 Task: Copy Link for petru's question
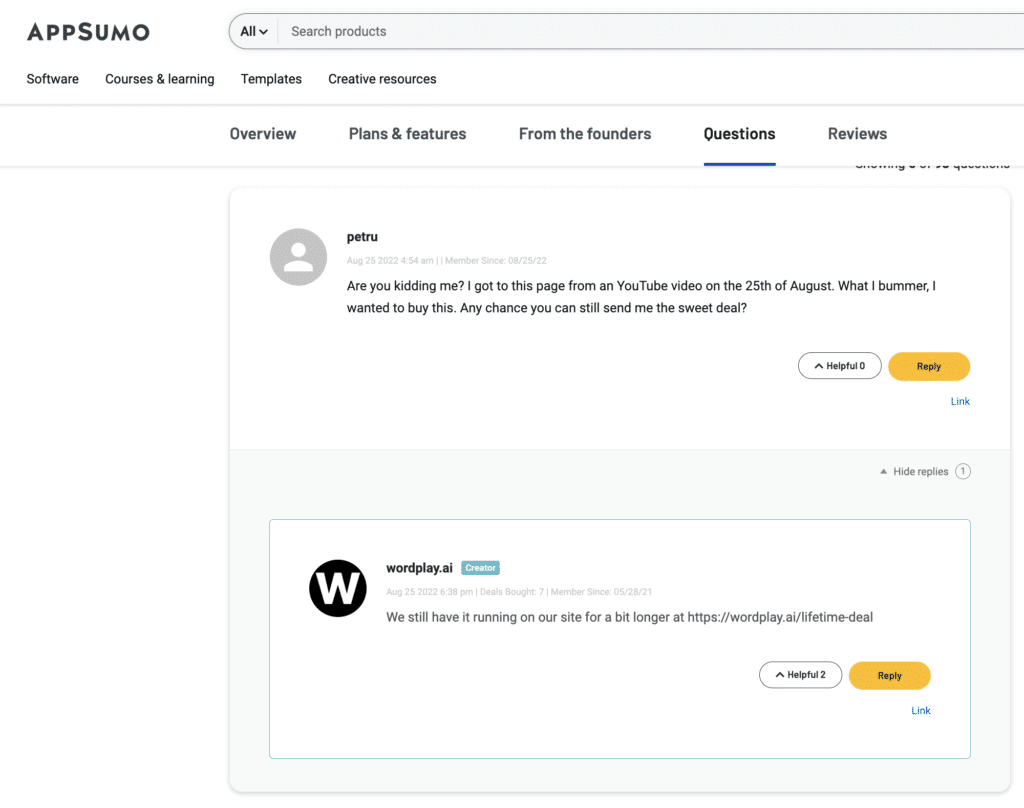point(960,401)
